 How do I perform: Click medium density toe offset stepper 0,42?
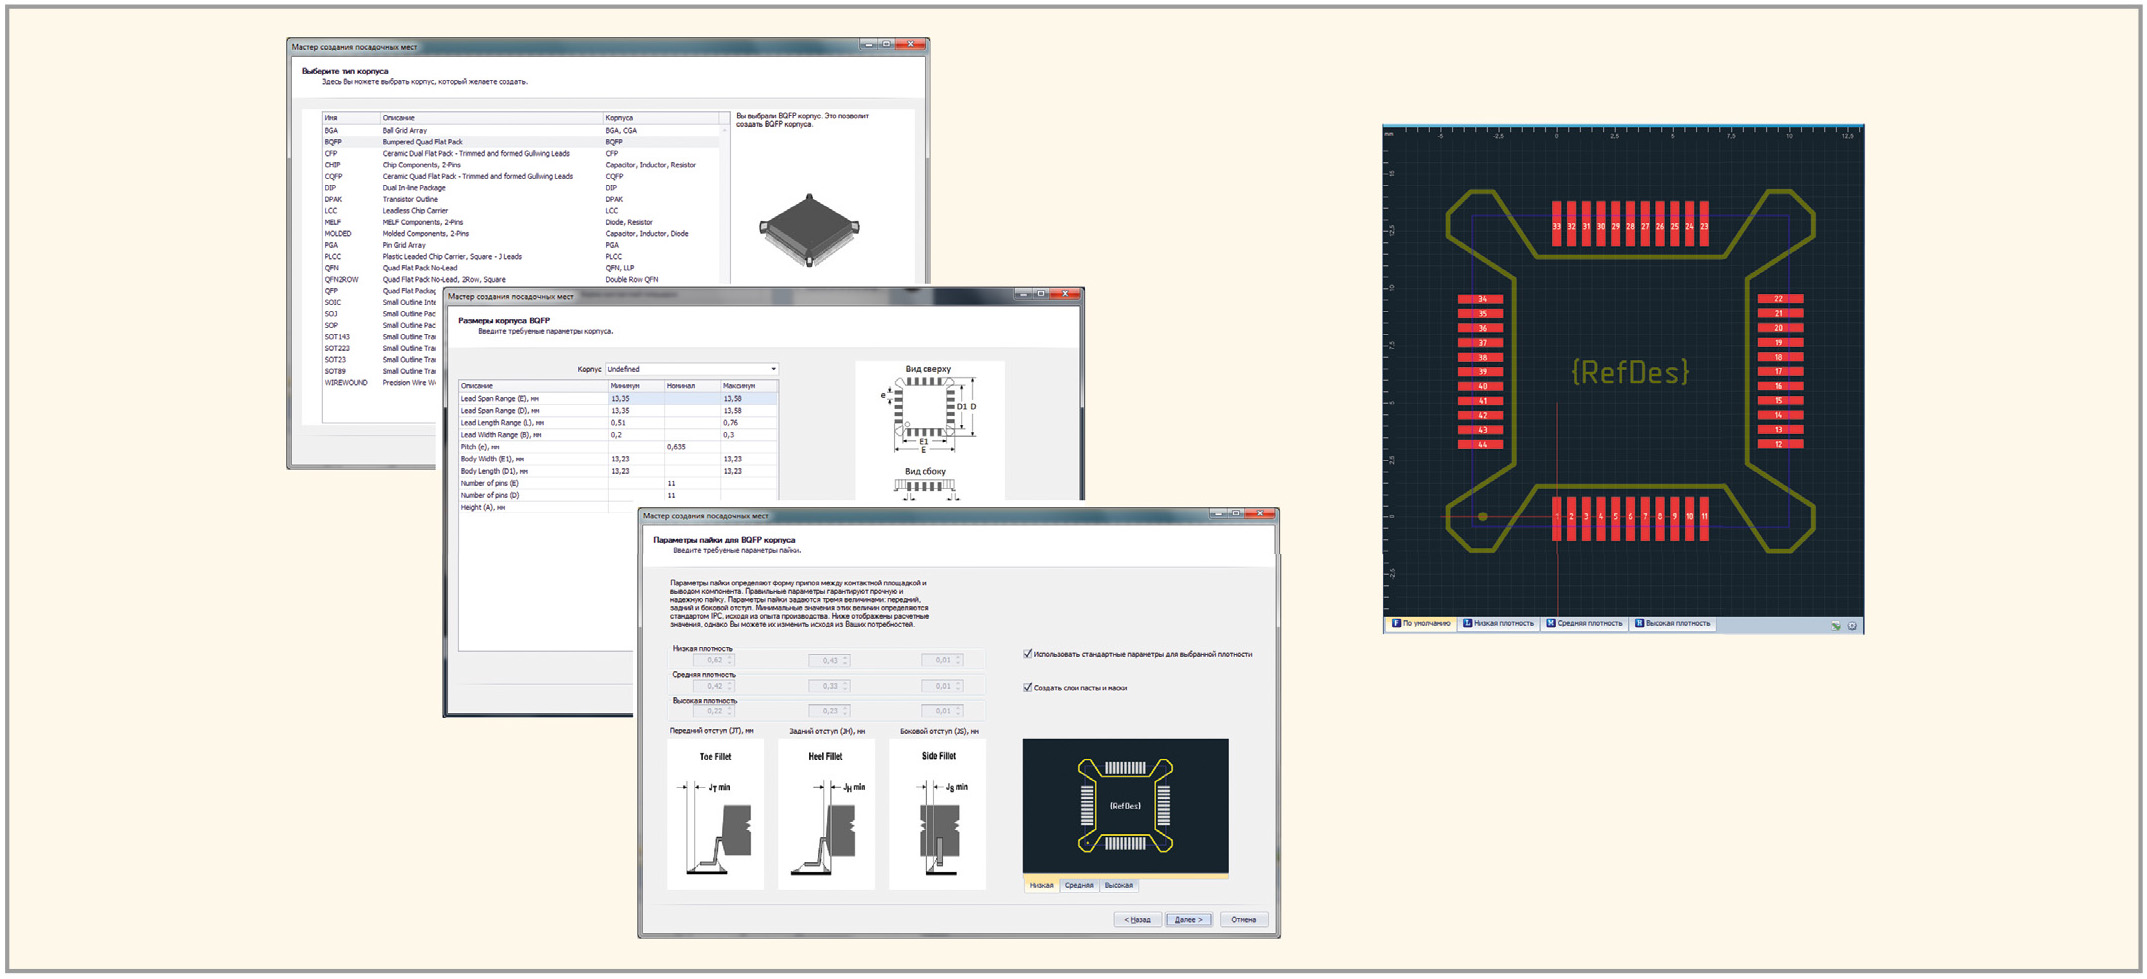coord(714,686)
